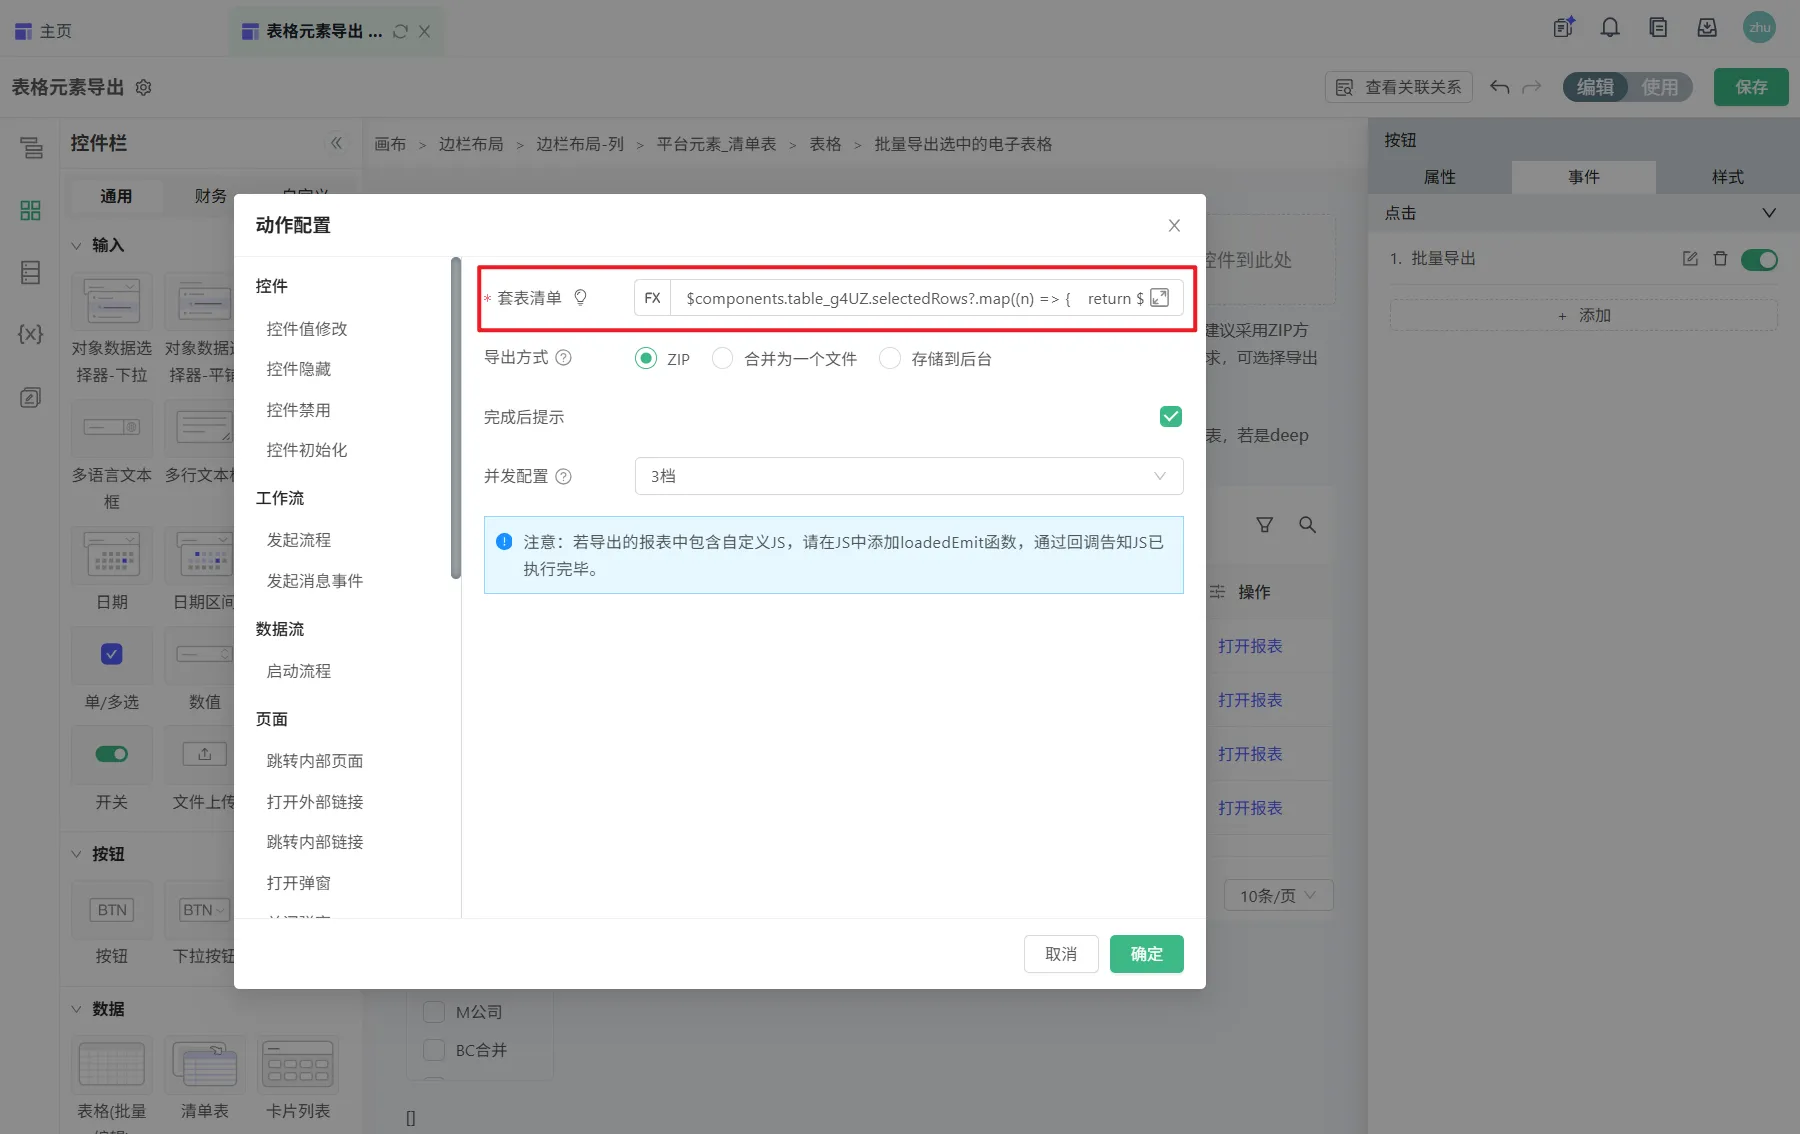
Task: Open the data table sidebar icon
Action: [x=31, y=272]
